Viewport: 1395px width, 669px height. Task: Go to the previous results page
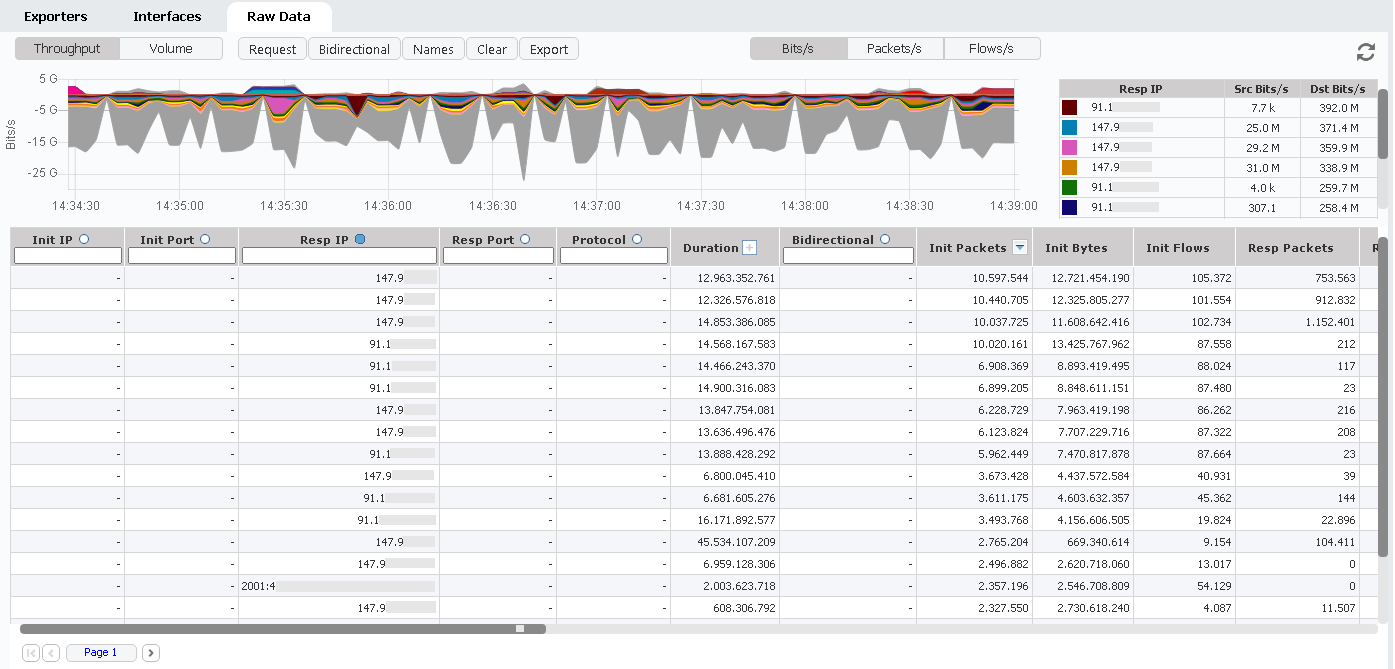(51, 653)
